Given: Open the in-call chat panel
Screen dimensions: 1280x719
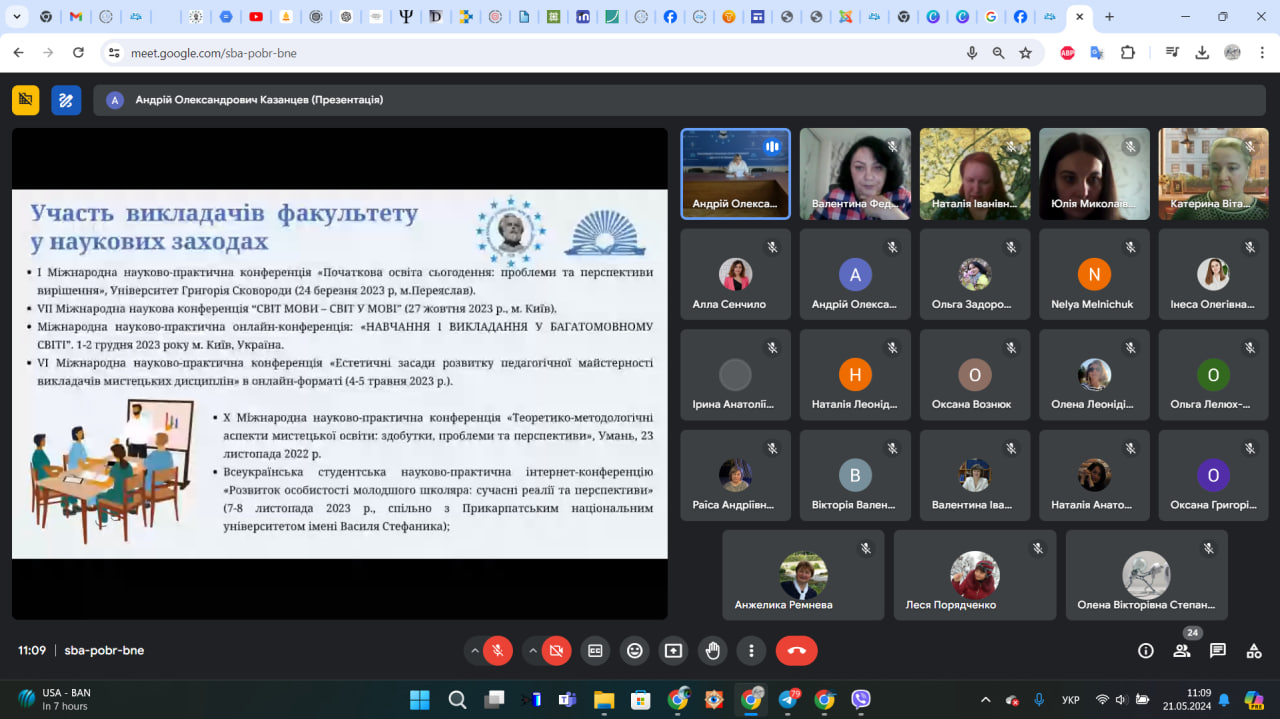Looking at the screenshot, I should click(1217, 650).
